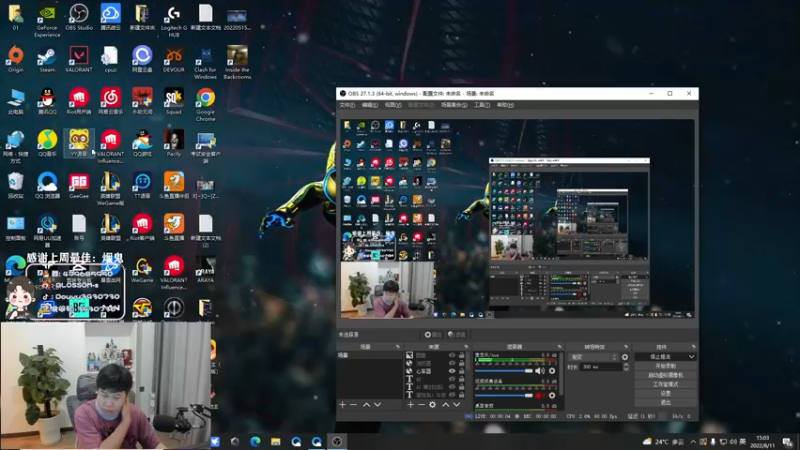The image size is (800, 450).
Task: Open transition properties gear icon
Action: (625, 357)
